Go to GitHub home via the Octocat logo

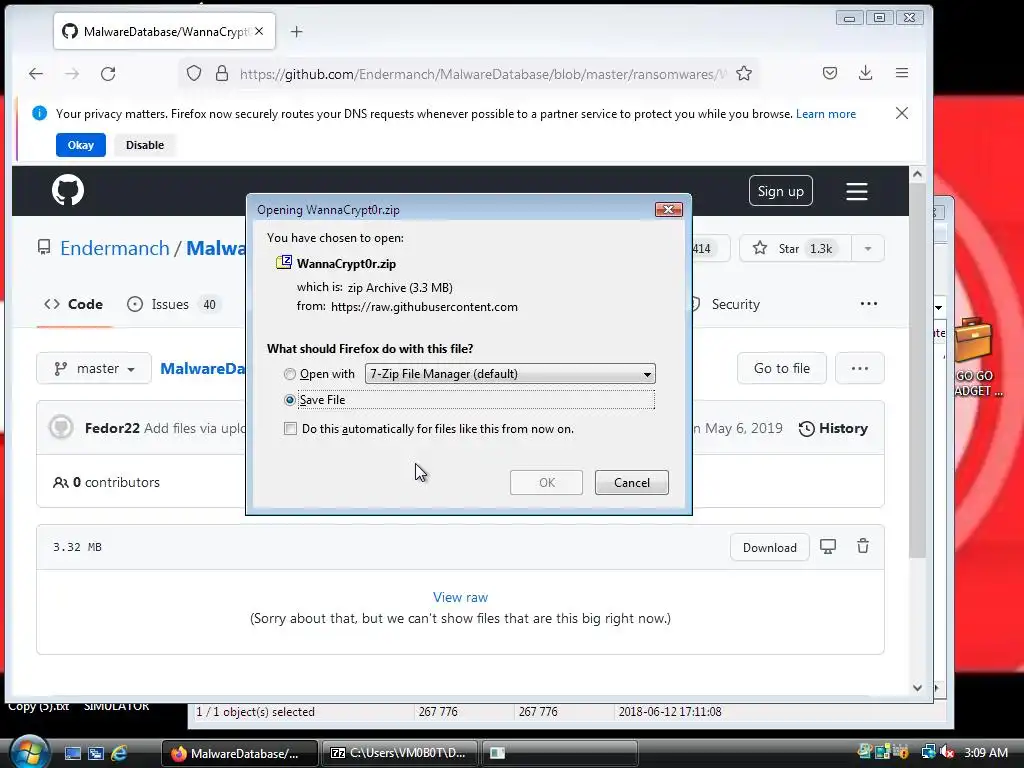pyautogui.click(x=68, y=190)
